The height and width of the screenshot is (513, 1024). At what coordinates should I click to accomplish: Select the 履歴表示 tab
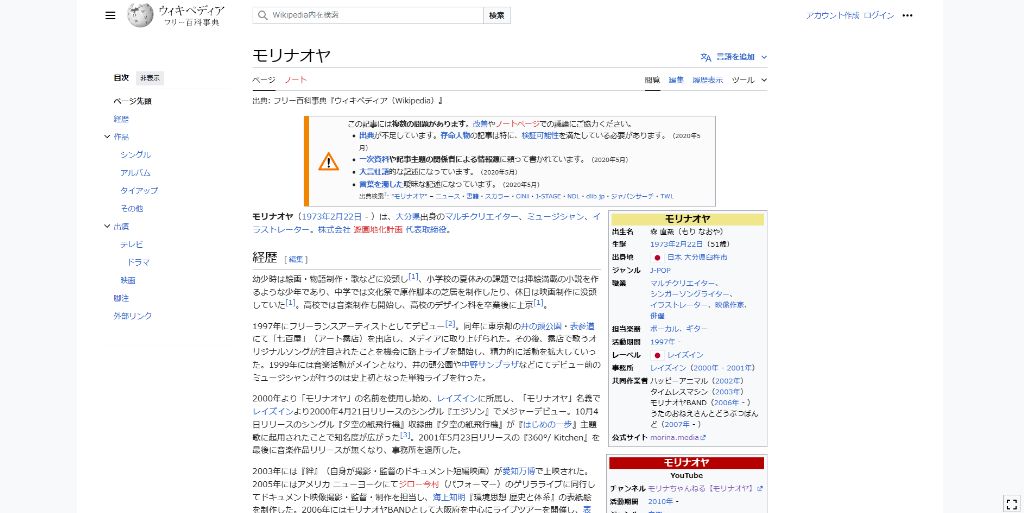[708, 80]
